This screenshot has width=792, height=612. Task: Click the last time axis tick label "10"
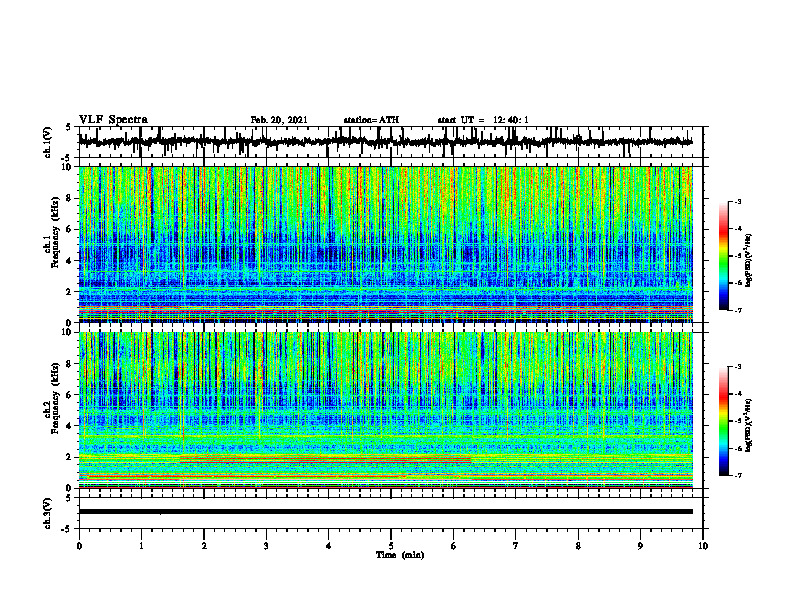[703, 546]
